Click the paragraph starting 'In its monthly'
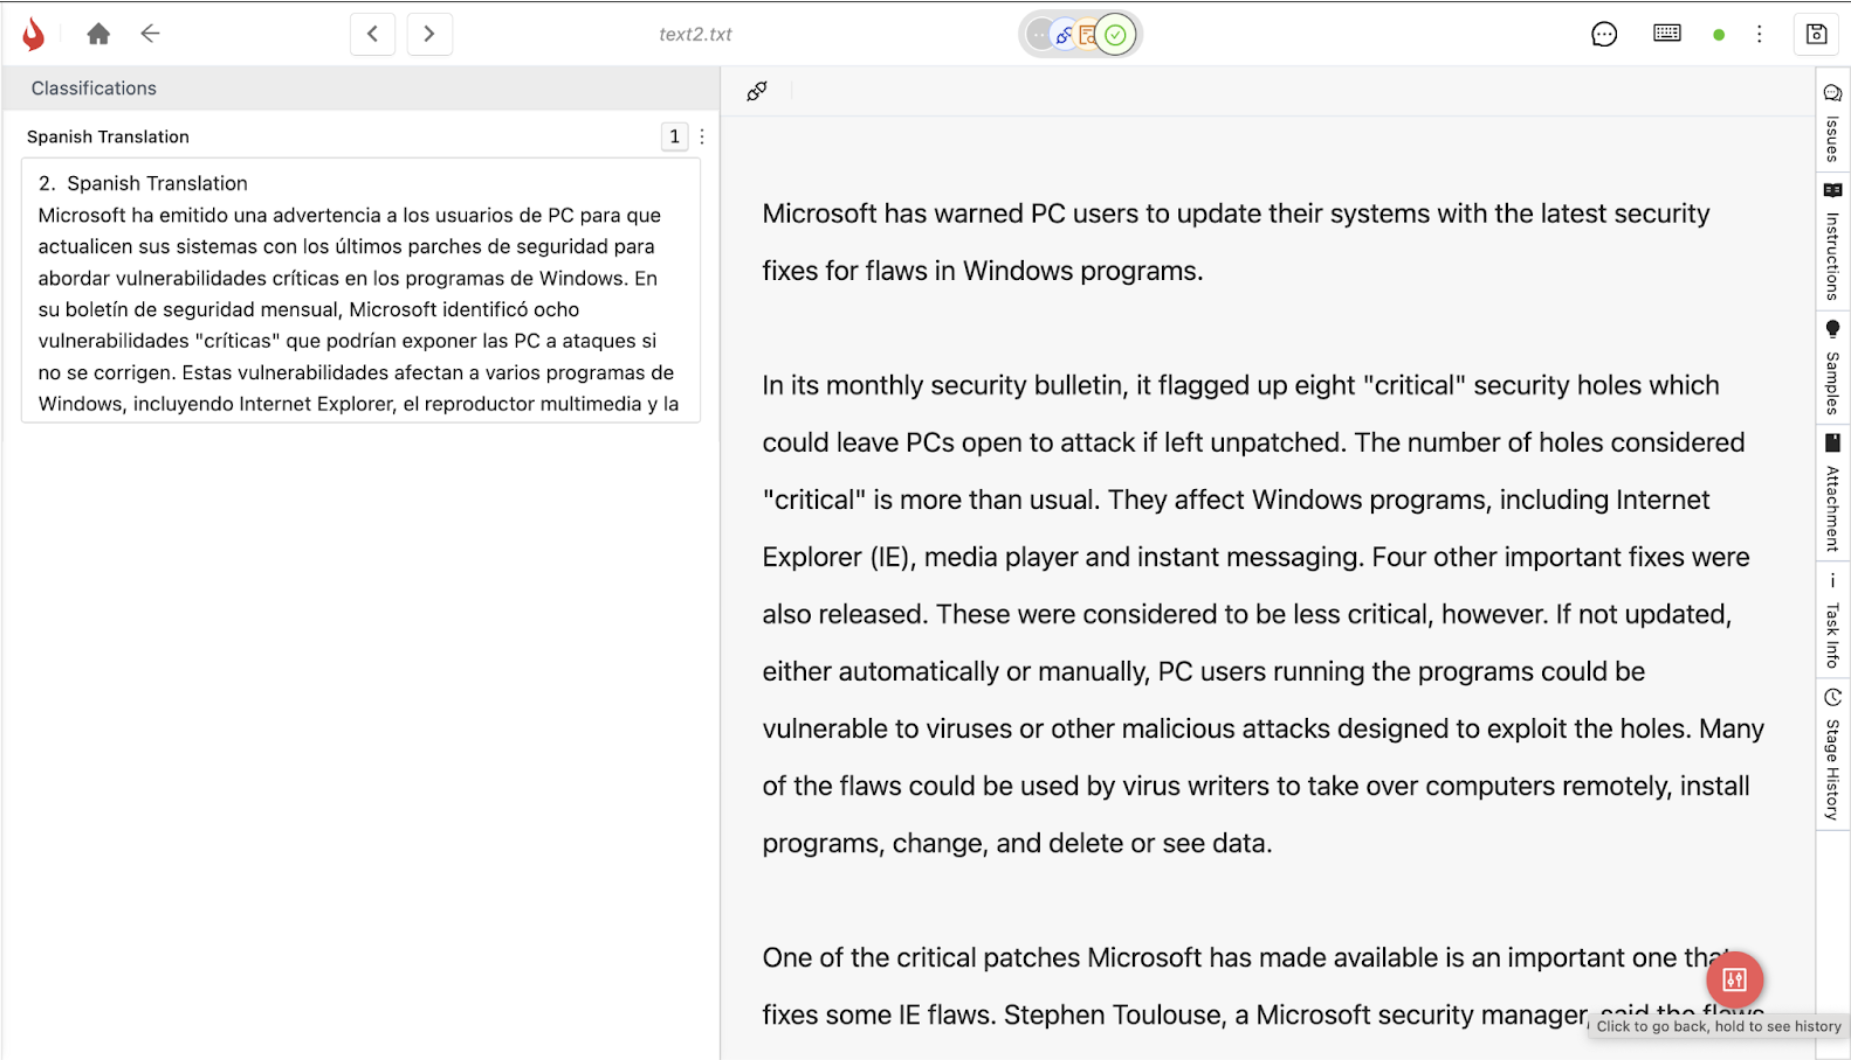Viewport: 1852px width, 1062px height. click(x=1263, y=614)
